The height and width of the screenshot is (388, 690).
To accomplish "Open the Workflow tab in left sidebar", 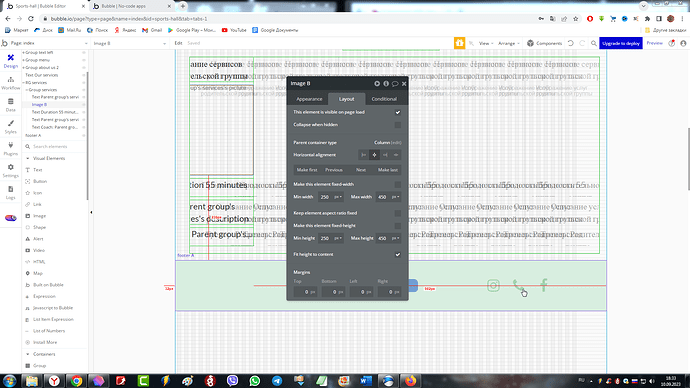I will 11,83.
